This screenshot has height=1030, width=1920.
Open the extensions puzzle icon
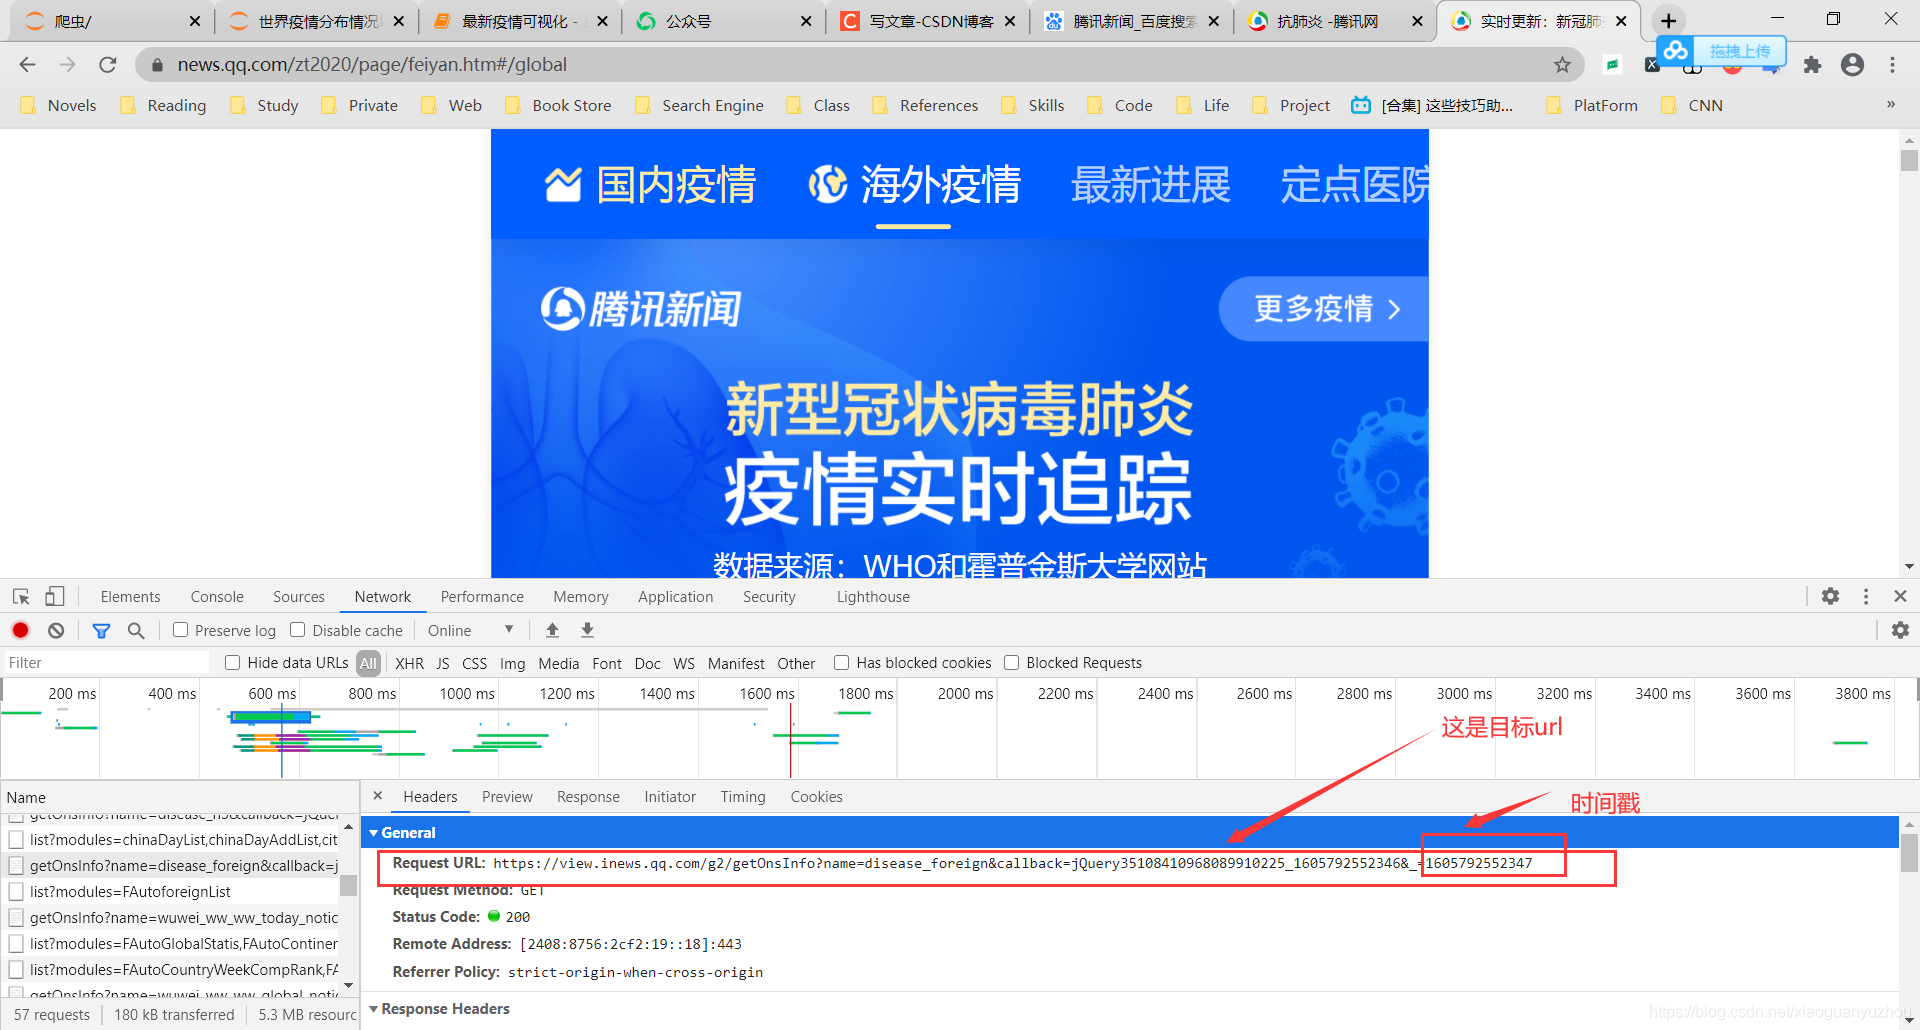tap(1812, 65)
